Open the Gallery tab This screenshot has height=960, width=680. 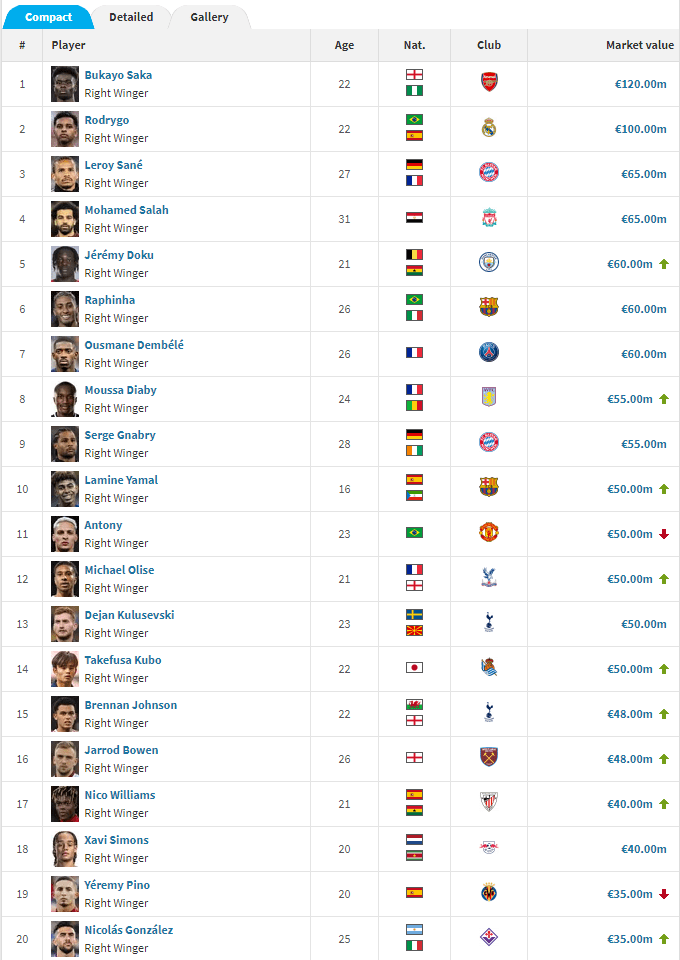pos(209,17)
